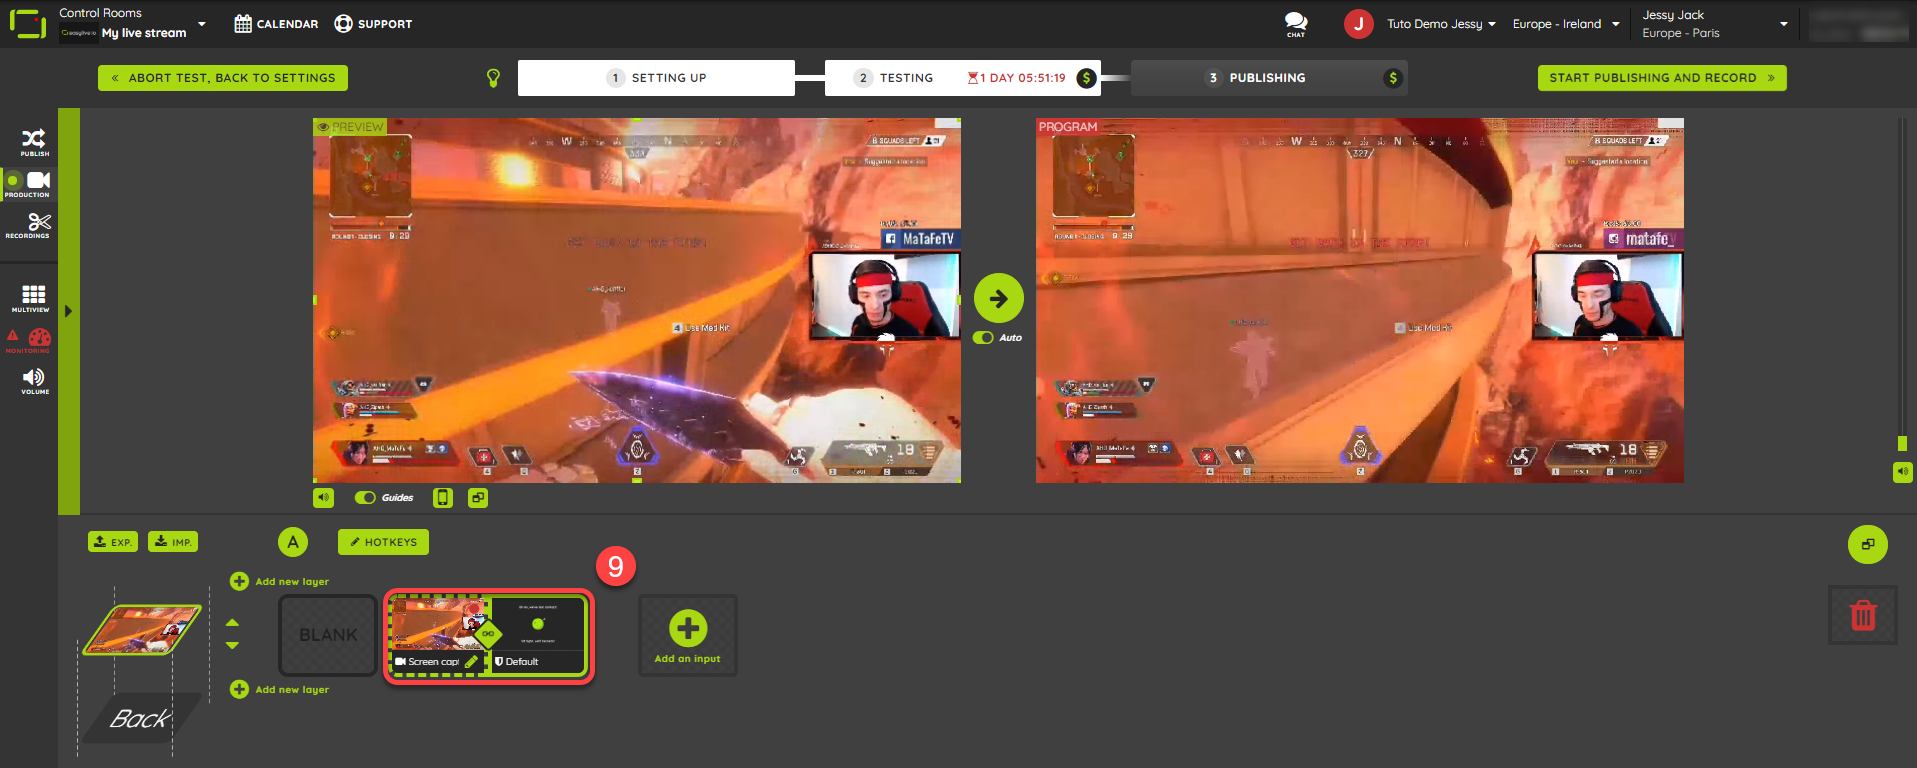This screenshot has width=1917, height=768.
Task: Click Abort Test, Back to Settings button
Action: point(223,78)
